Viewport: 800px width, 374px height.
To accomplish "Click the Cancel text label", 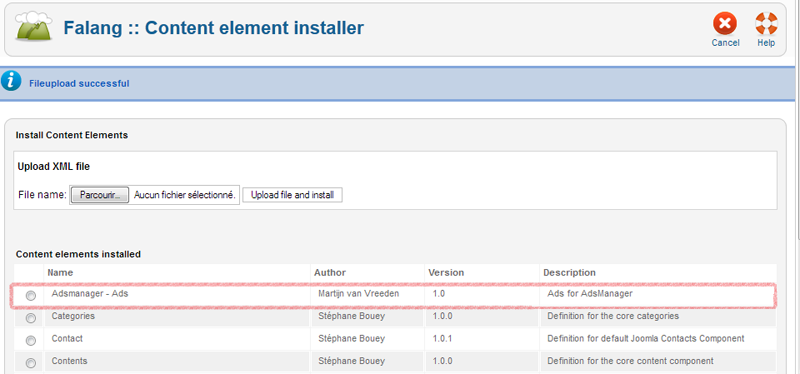I will (726, 43).
